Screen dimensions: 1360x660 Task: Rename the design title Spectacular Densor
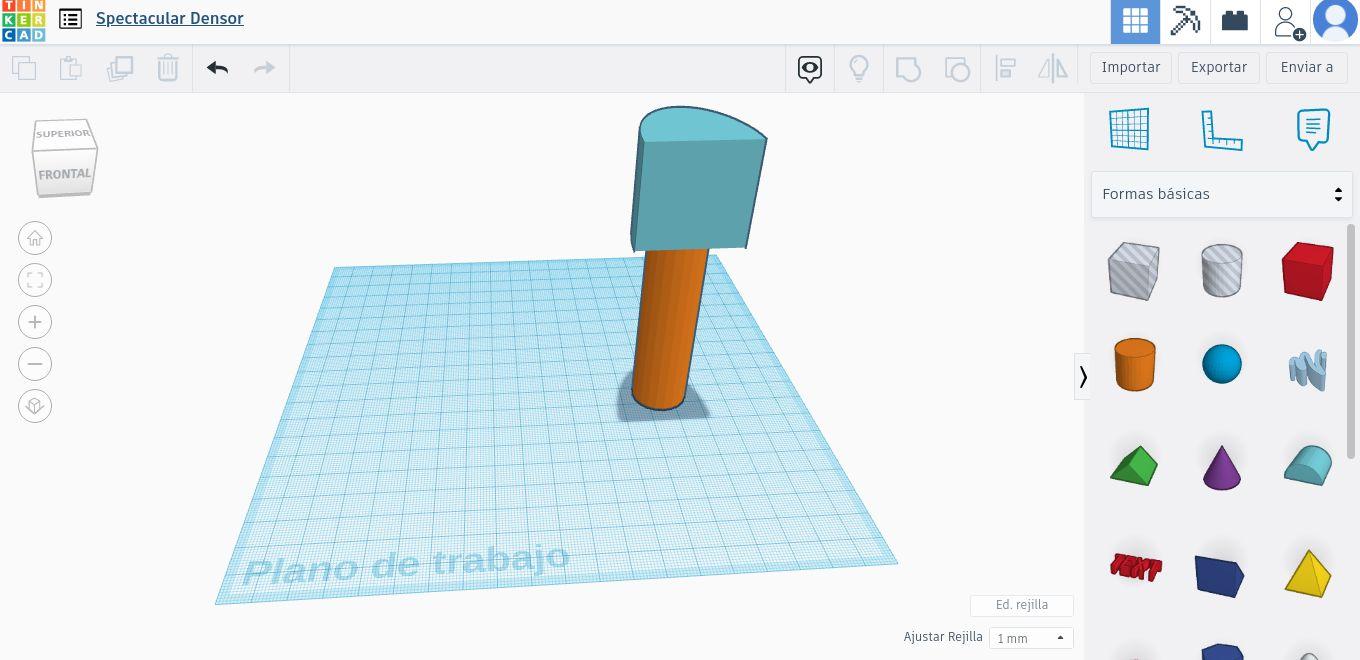pos(170,18)
